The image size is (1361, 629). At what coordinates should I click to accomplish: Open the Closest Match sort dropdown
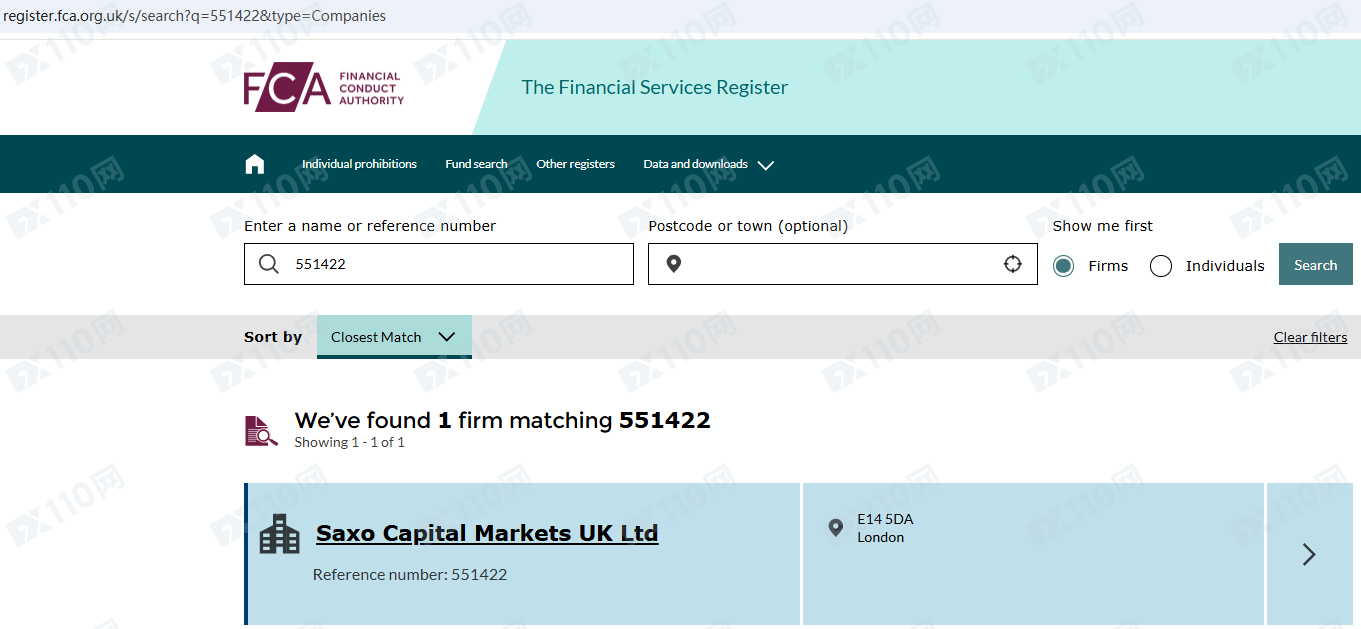pos(393,337)
